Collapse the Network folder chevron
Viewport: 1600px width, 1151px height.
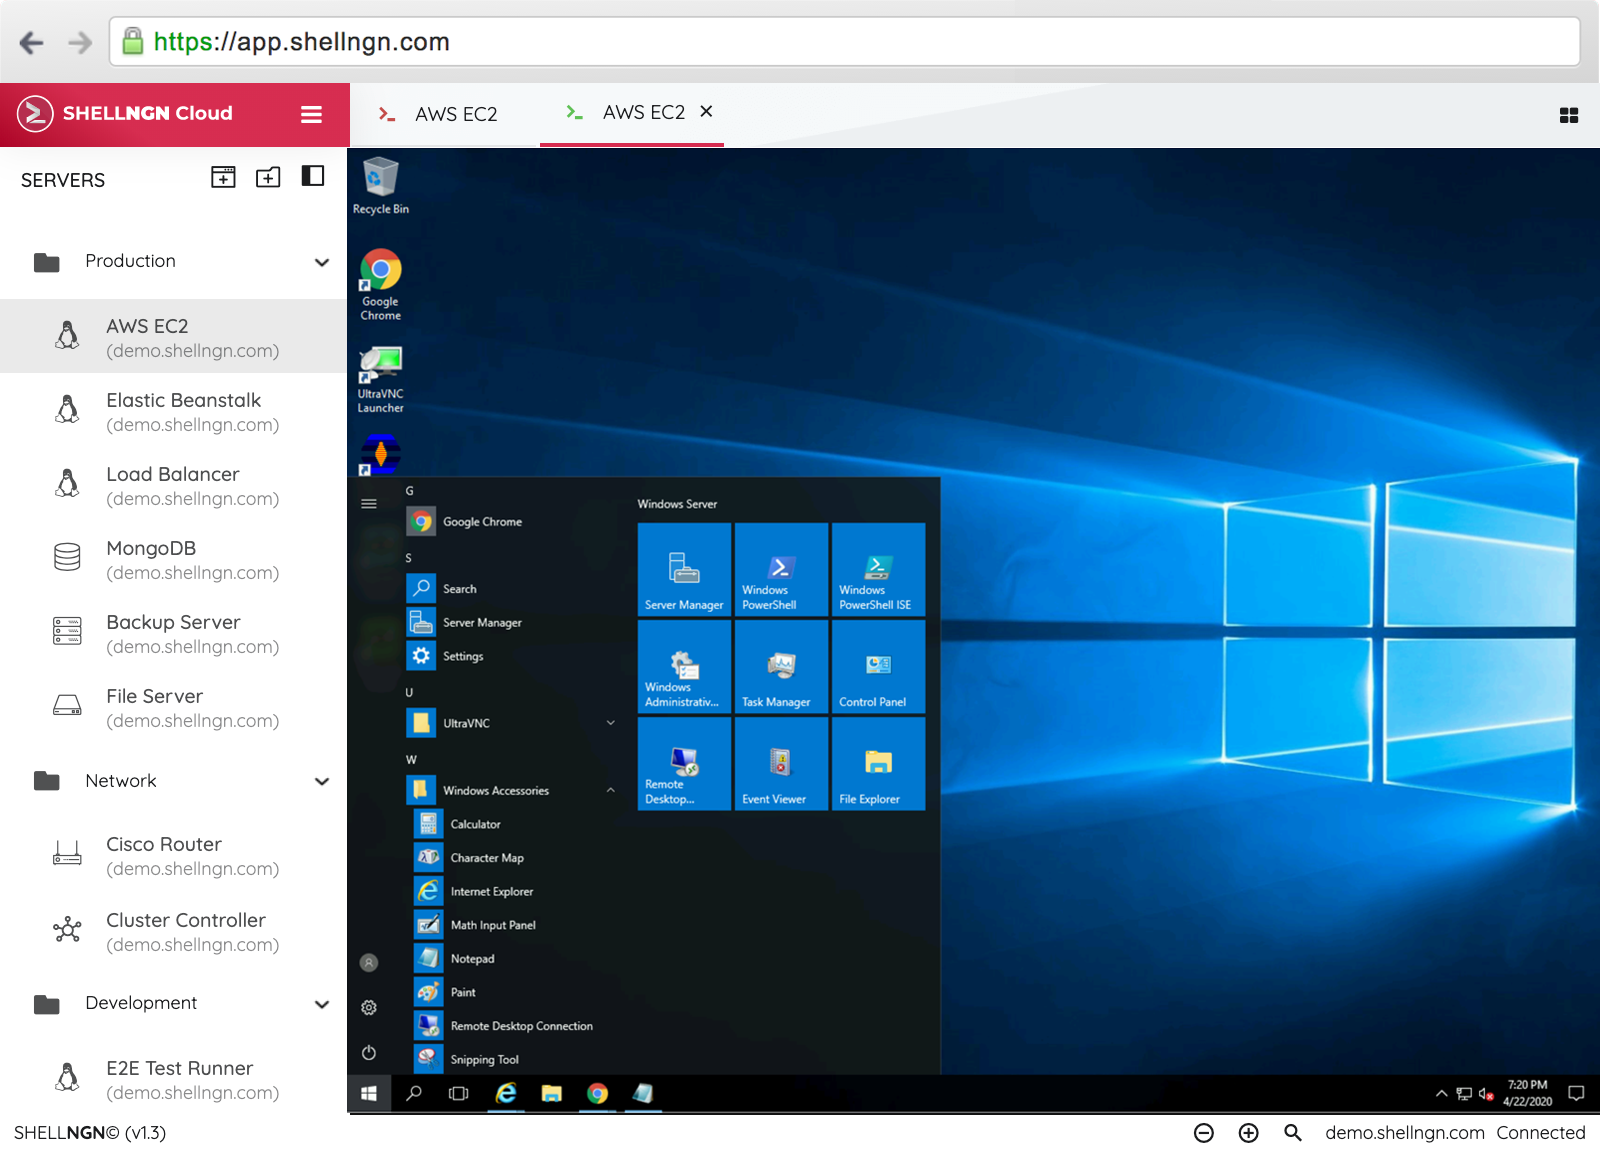click(x=322, y=781)
